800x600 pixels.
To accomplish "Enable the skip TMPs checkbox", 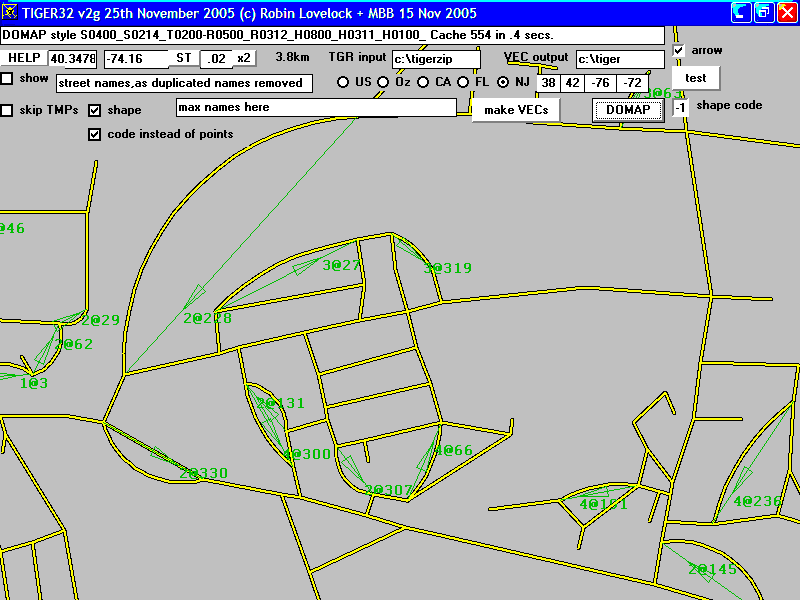I will coord(7,110).
